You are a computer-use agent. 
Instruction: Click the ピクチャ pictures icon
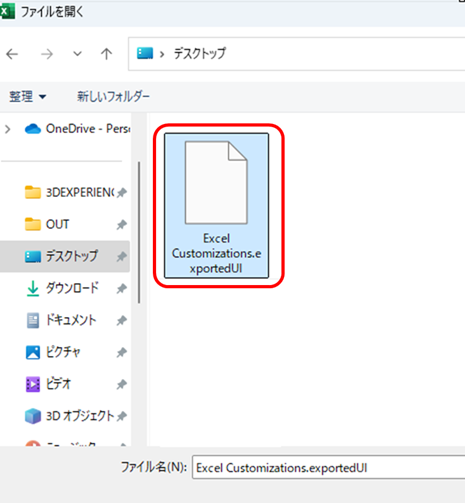[33, 352]
